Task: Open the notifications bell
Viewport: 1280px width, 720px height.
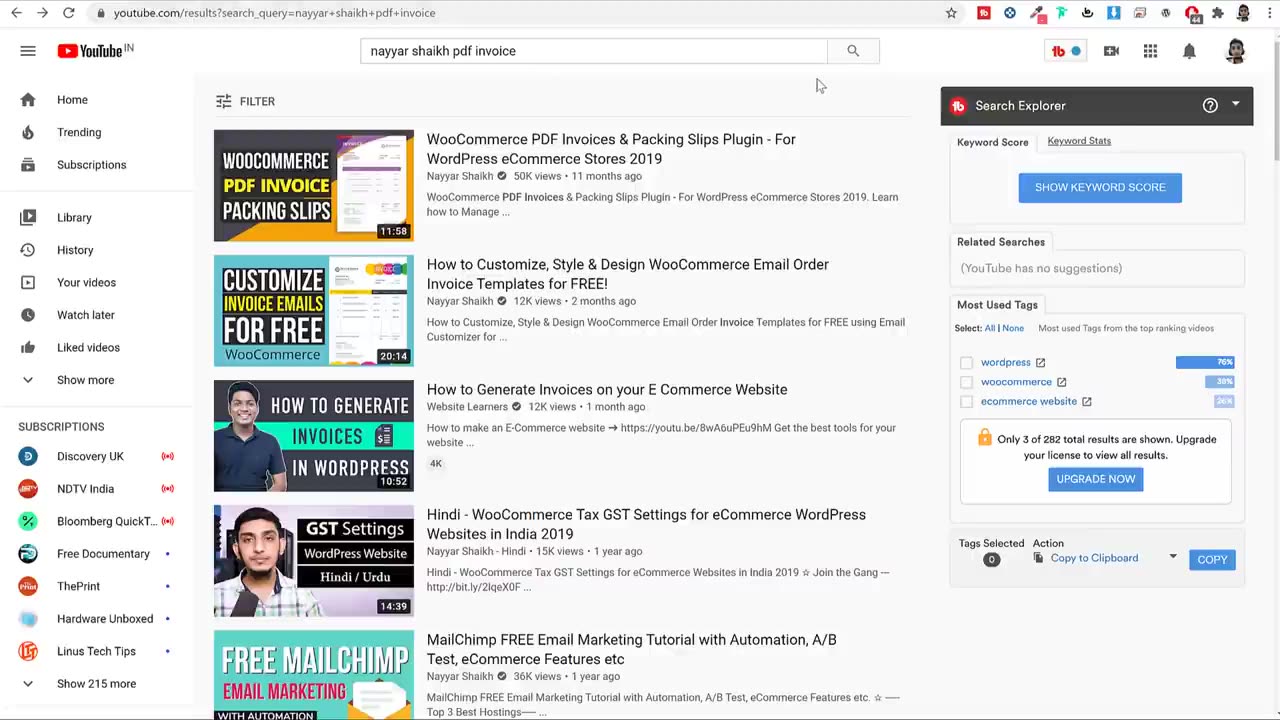Action: tap(1189, 51)
